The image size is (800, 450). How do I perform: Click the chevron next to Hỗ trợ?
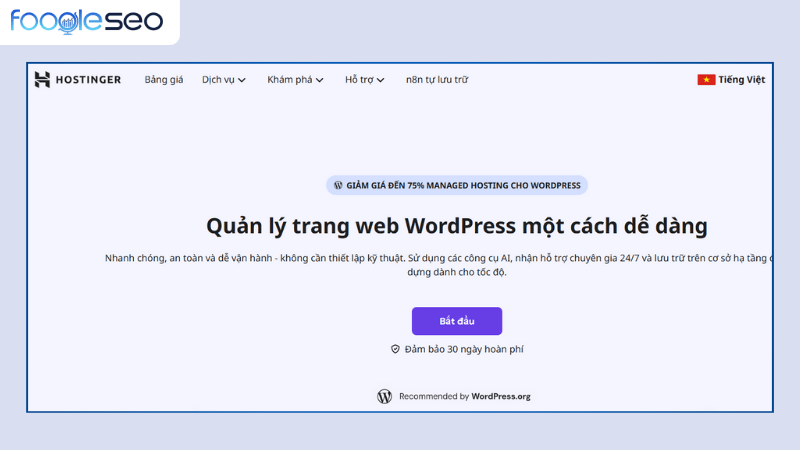point(381,80)
